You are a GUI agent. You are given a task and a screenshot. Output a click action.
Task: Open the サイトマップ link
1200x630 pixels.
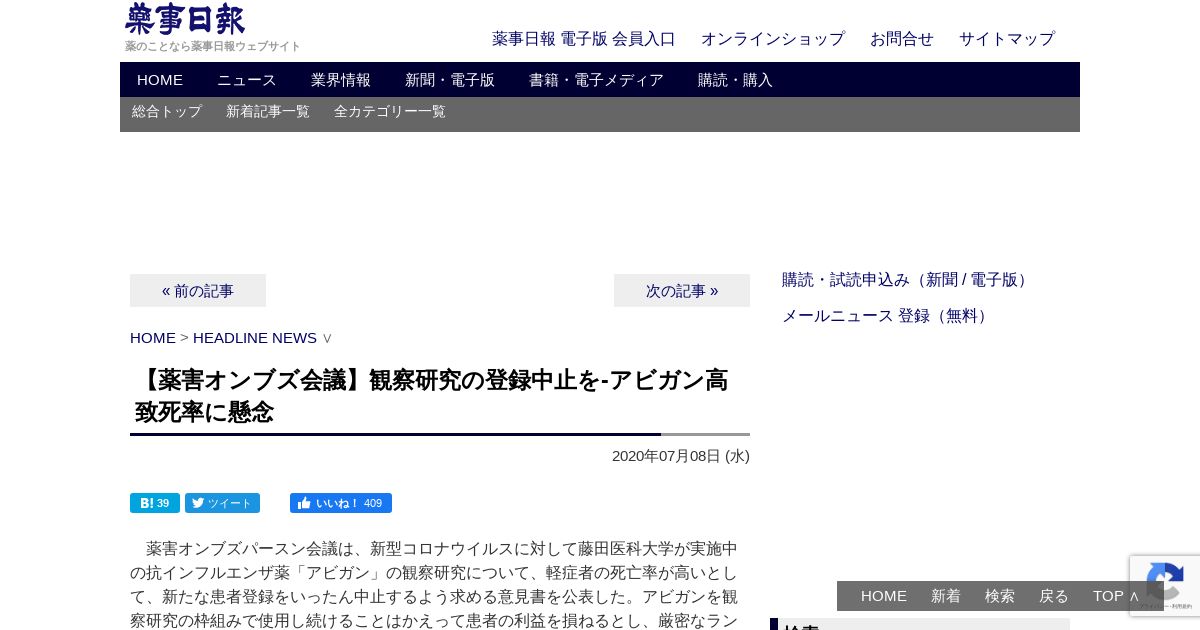[x=1007, y=39]
